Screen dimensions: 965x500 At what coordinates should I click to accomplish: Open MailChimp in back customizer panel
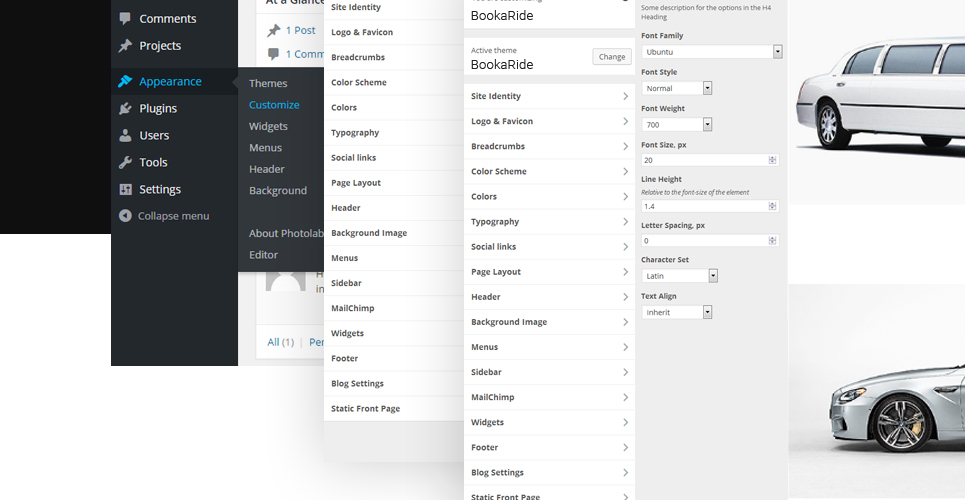point(394,308)
